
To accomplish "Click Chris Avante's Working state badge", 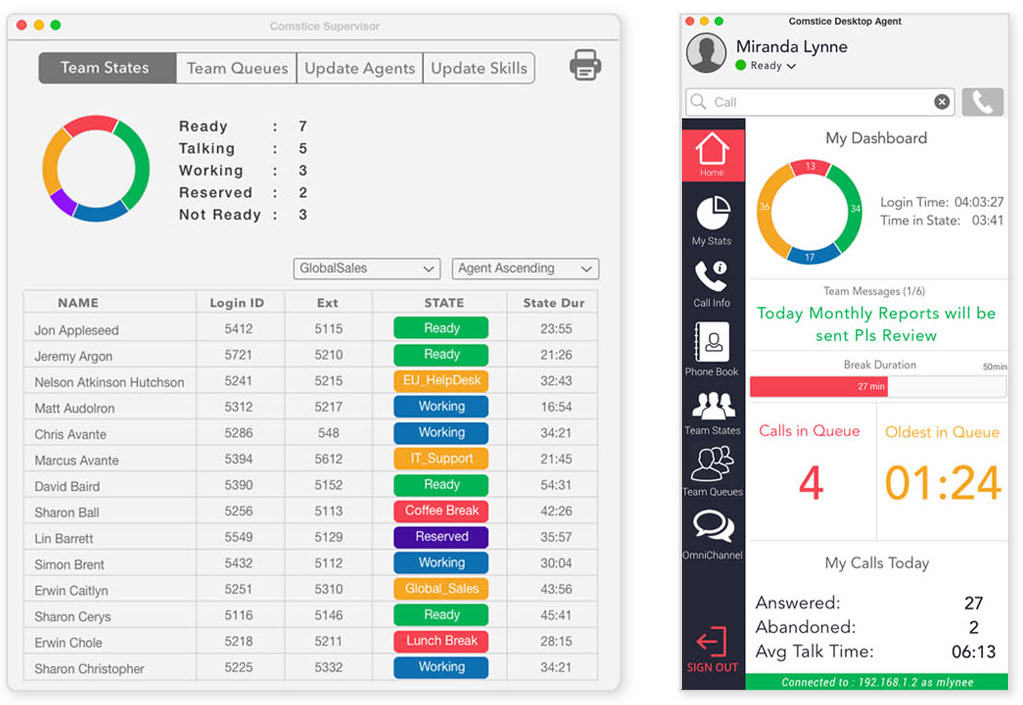I will coord(441,432).
